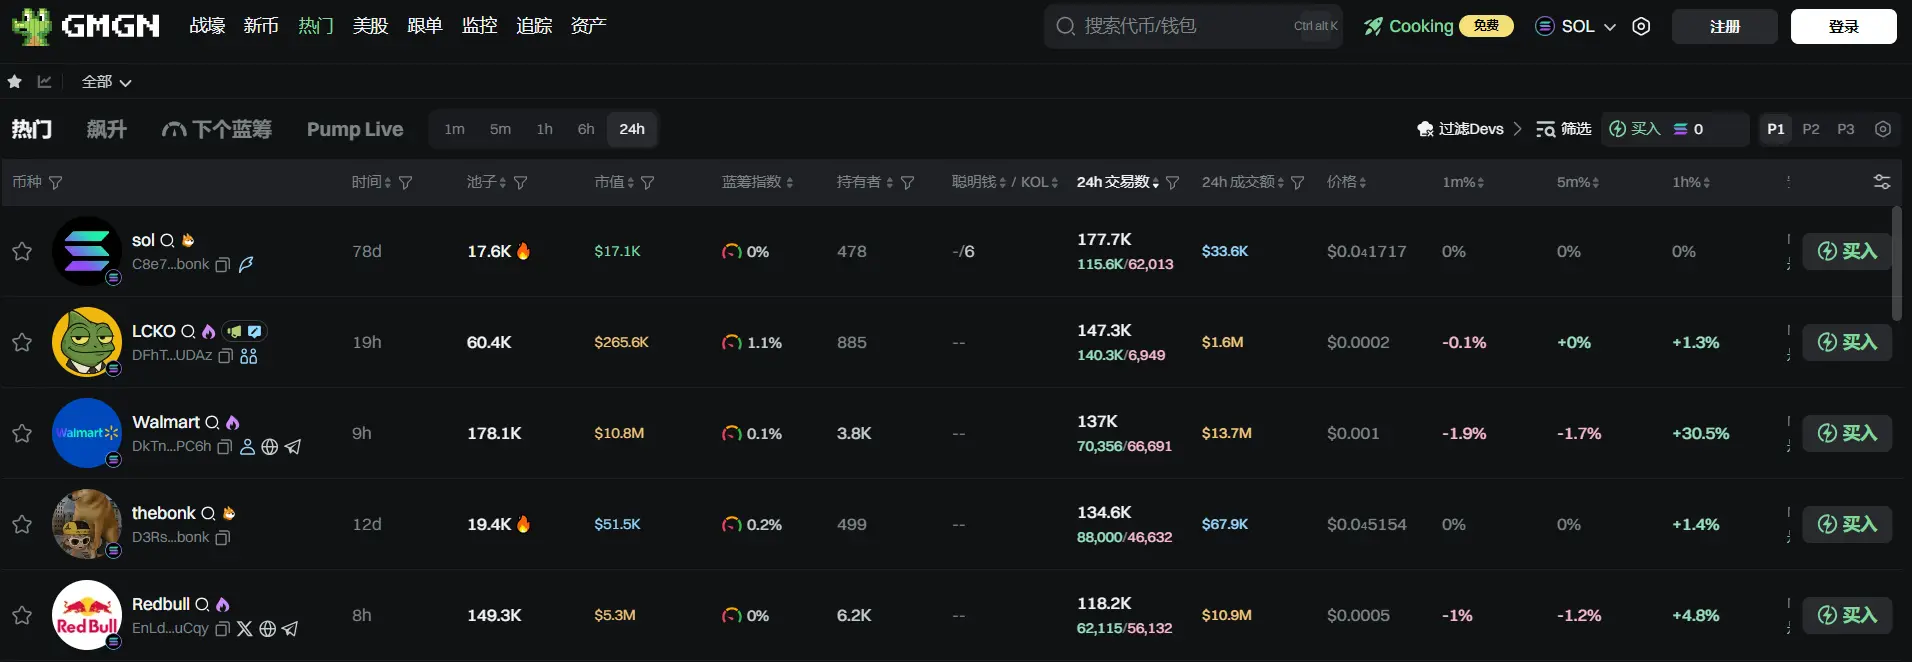Click the 登录 login button

pyautogui.click(x=1842, y=26)
